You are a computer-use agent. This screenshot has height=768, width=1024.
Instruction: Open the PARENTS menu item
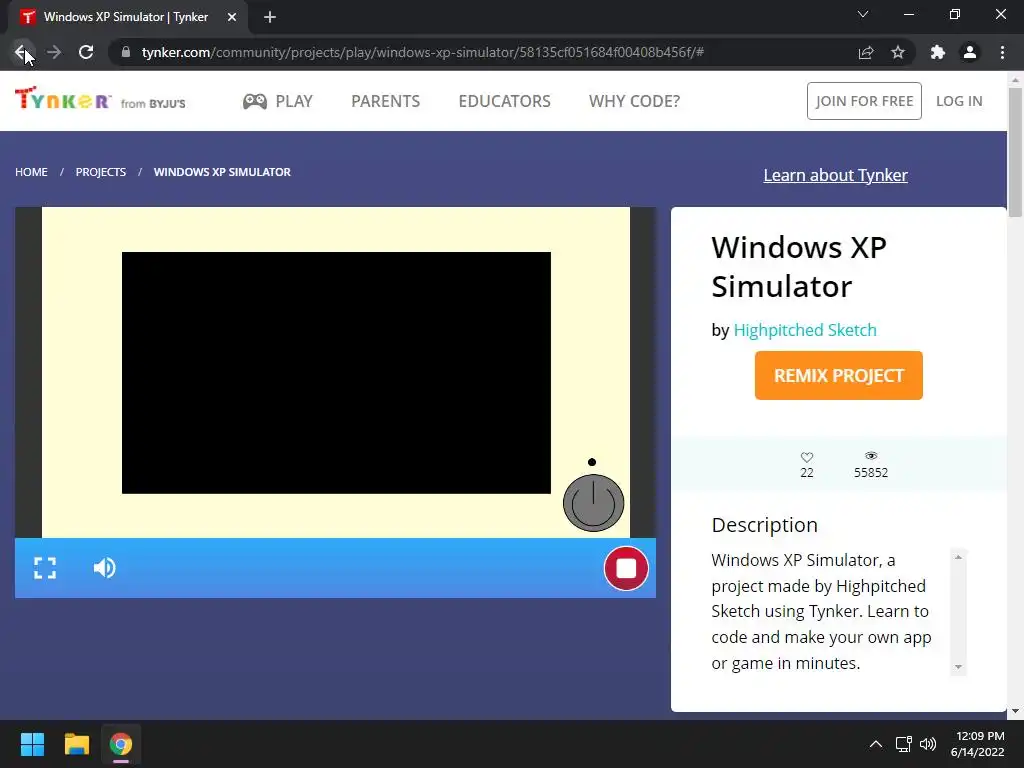[385, 101]
